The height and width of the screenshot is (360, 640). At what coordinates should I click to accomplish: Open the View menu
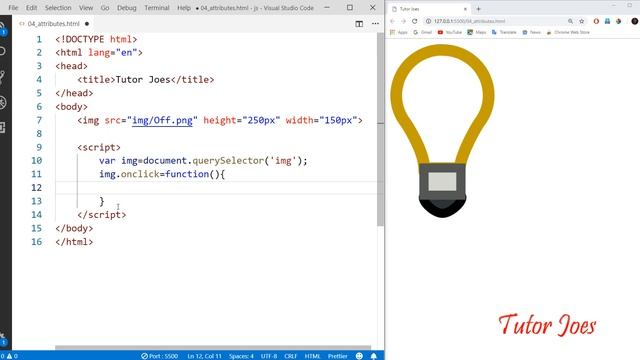coord(86,8)
